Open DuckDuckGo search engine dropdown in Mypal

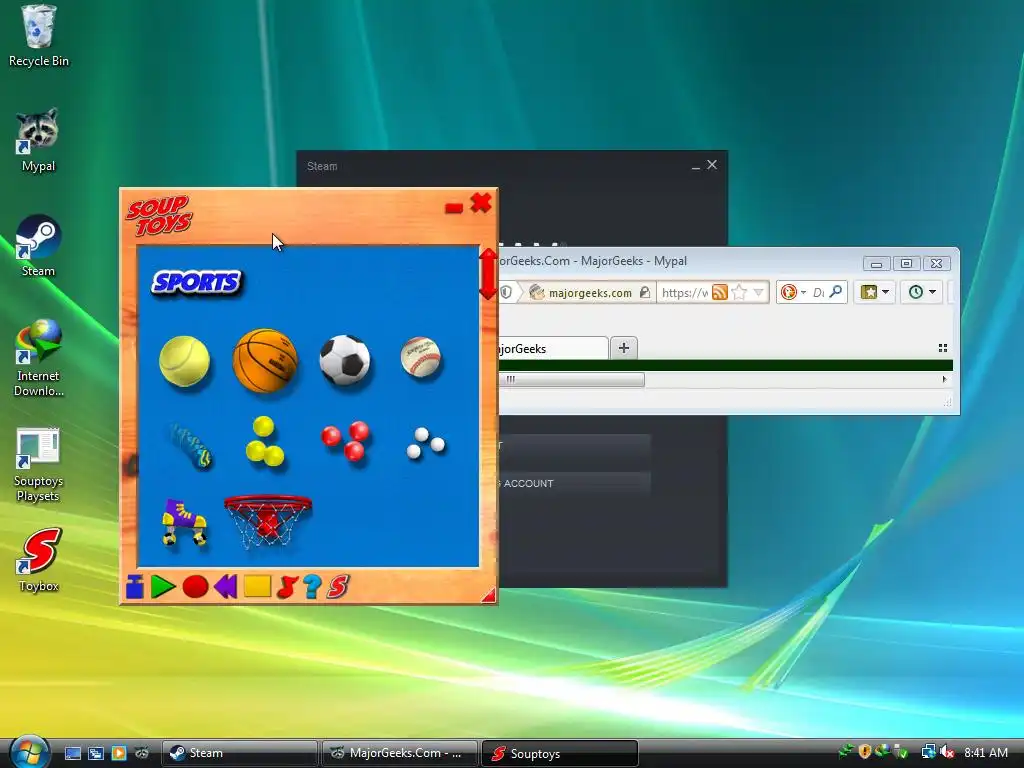tap(793, 292)
